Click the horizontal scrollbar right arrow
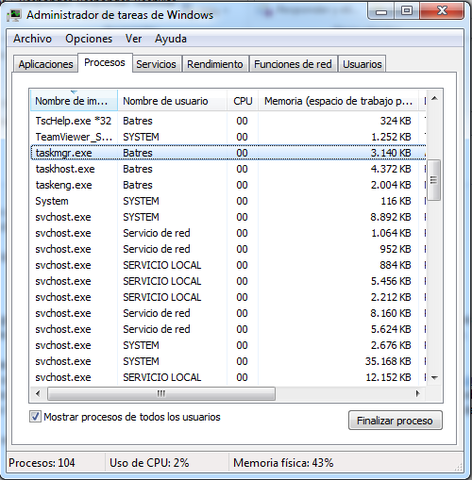 click(417, 393)
